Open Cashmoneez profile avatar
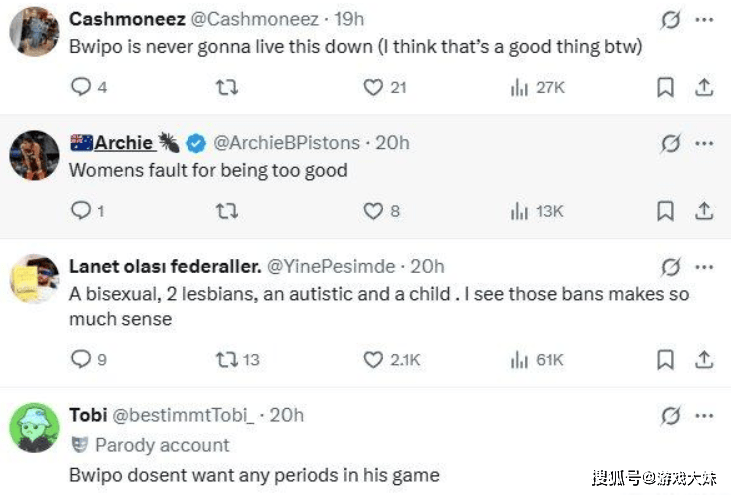 point(33,32)
